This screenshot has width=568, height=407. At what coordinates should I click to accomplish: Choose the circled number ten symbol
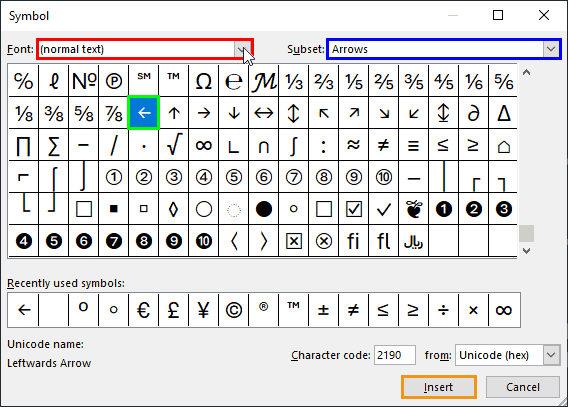[x=384, y=177]
